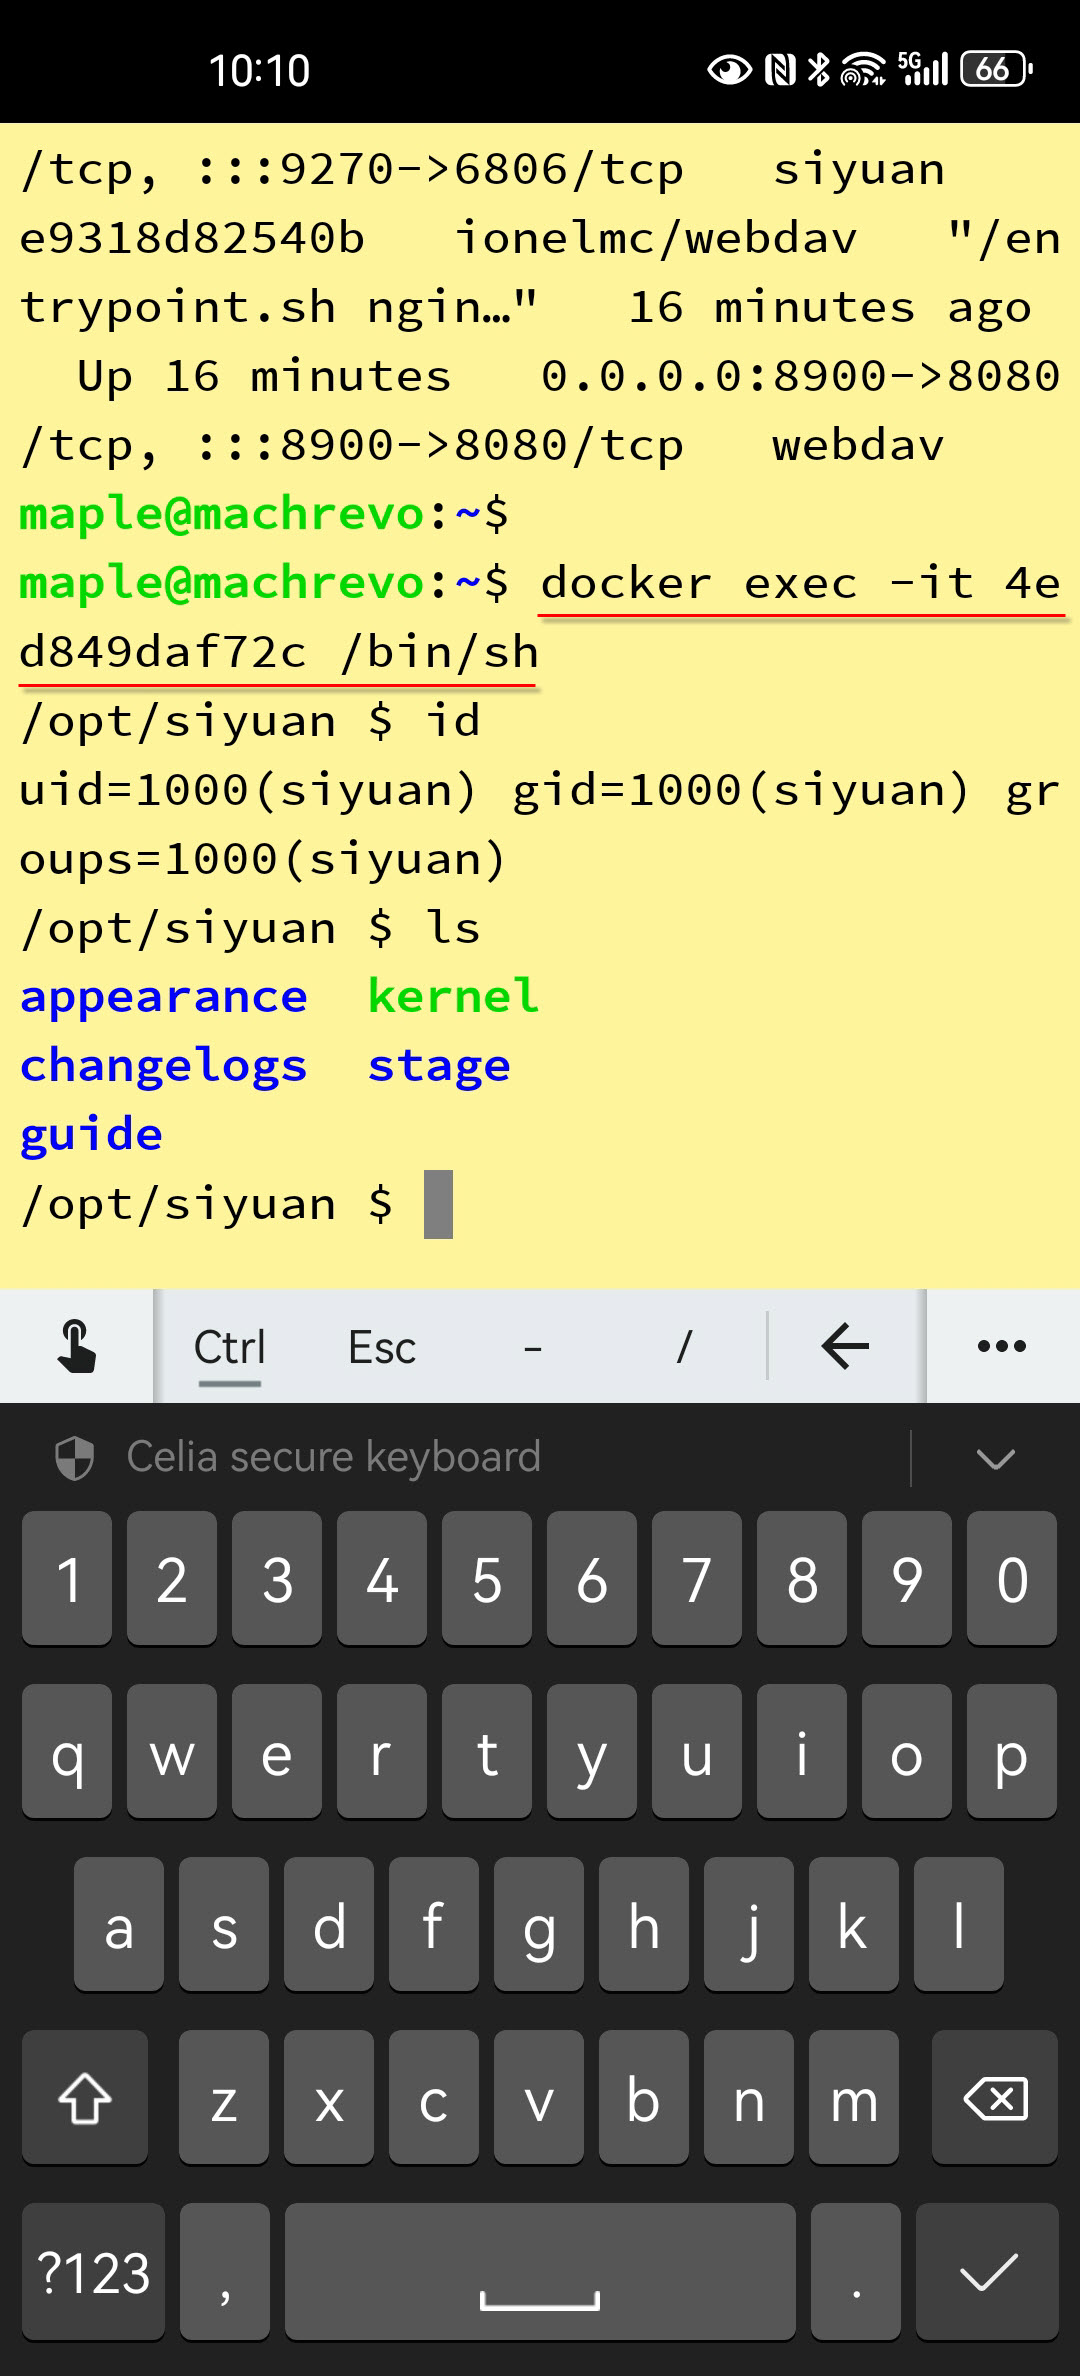Tap the letter r key
The width and height of the screenshot is (1080, 2376).
pos(382,1751)
